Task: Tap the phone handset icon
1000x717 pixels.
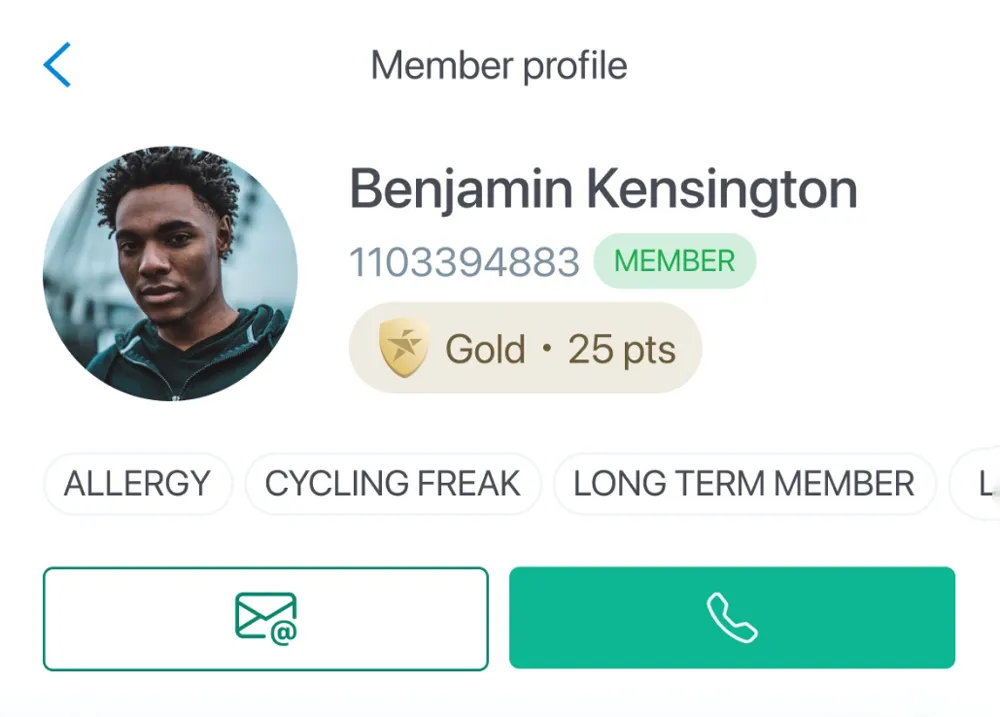Action: 732,618
